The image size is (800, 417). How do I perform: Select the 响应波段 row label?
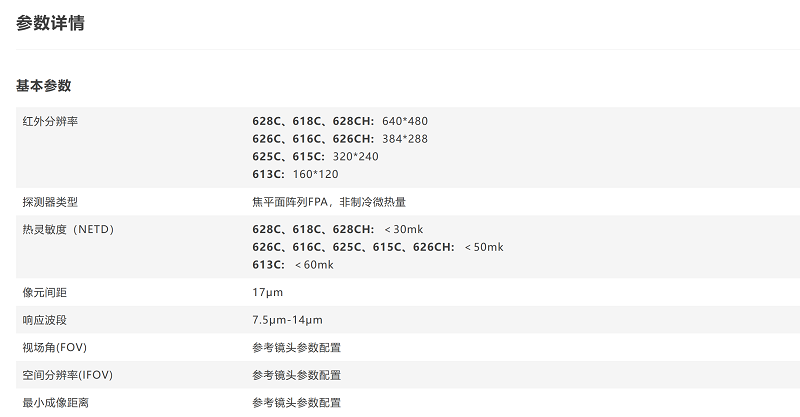[44, 320]
